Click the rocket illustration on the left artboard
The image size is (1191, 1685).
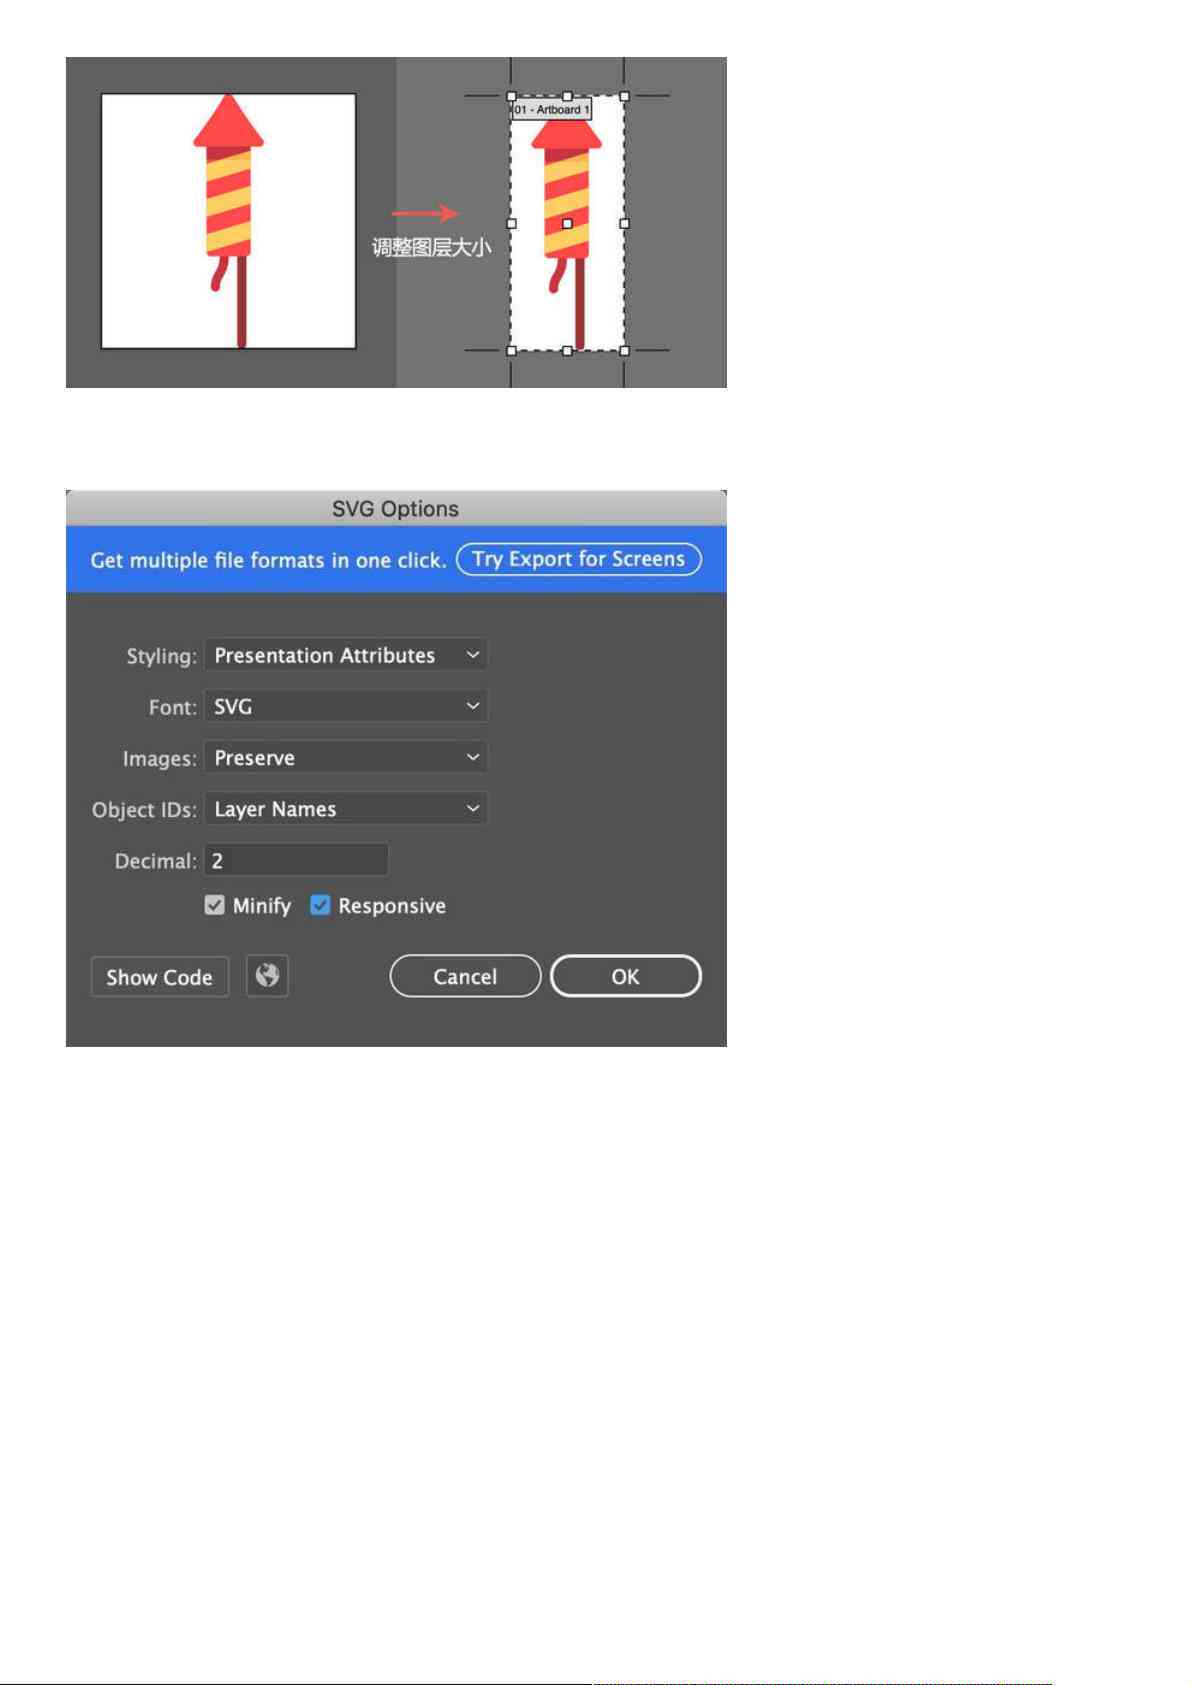click(229, 220)
